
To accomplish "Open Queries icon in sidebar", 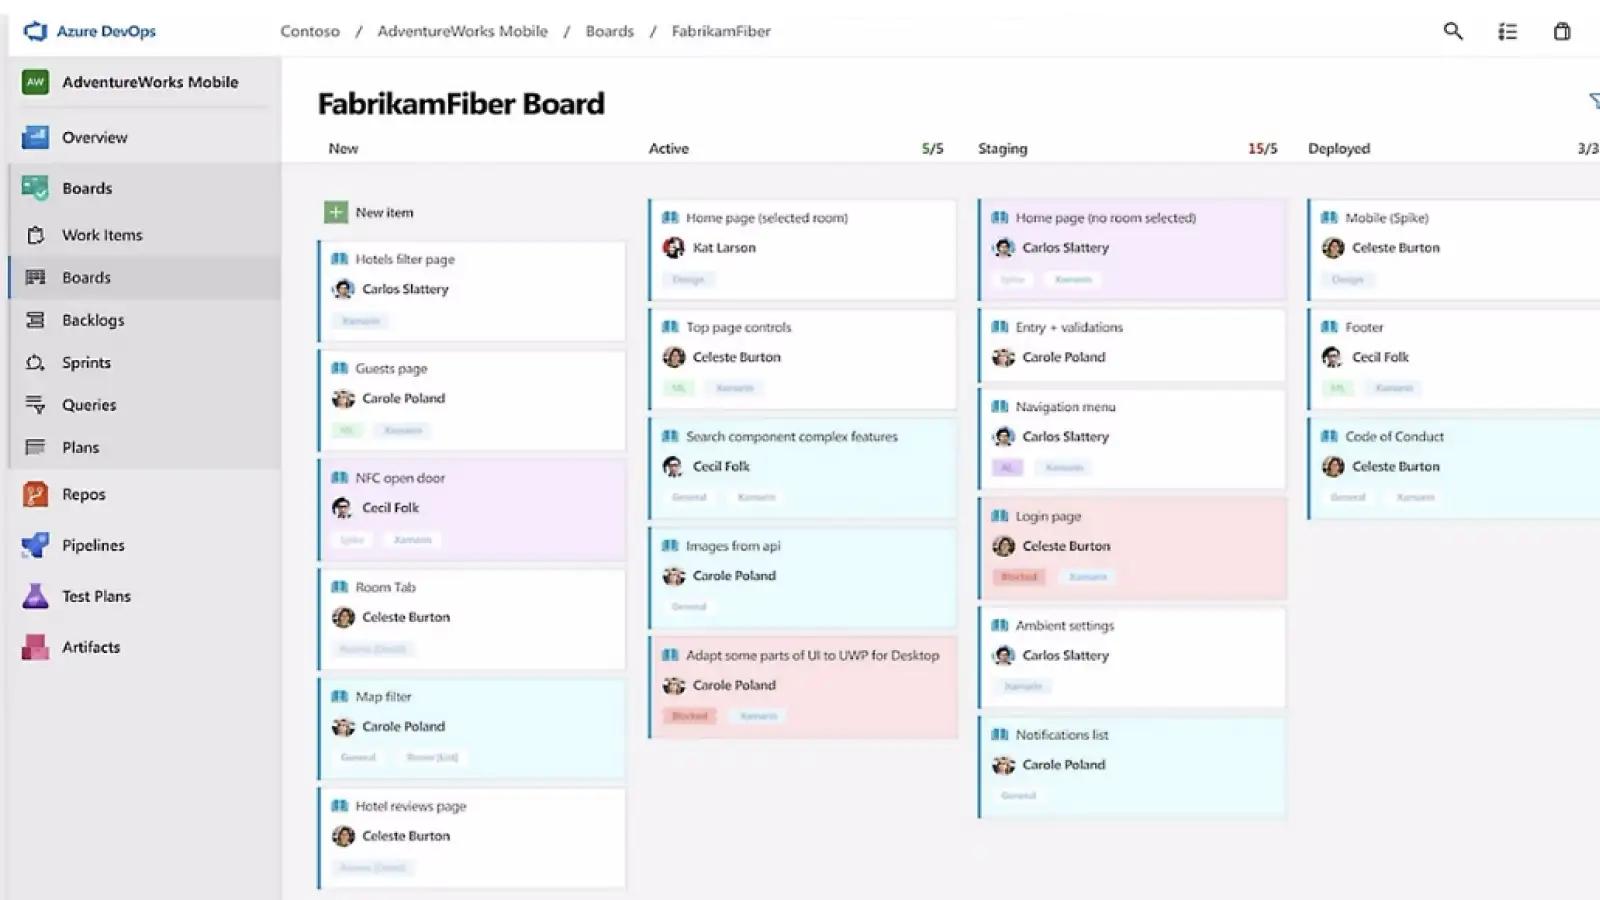I will point(36,405).
